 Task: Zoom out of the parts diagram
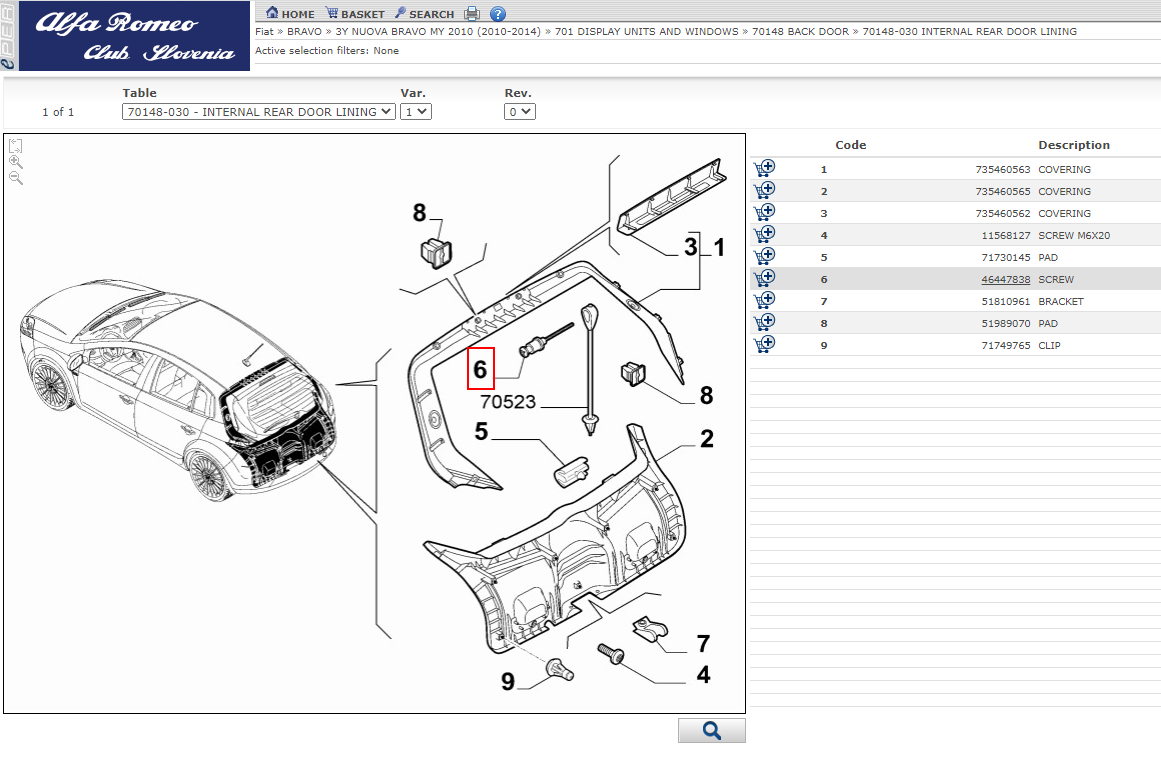(x=15, y=177)
